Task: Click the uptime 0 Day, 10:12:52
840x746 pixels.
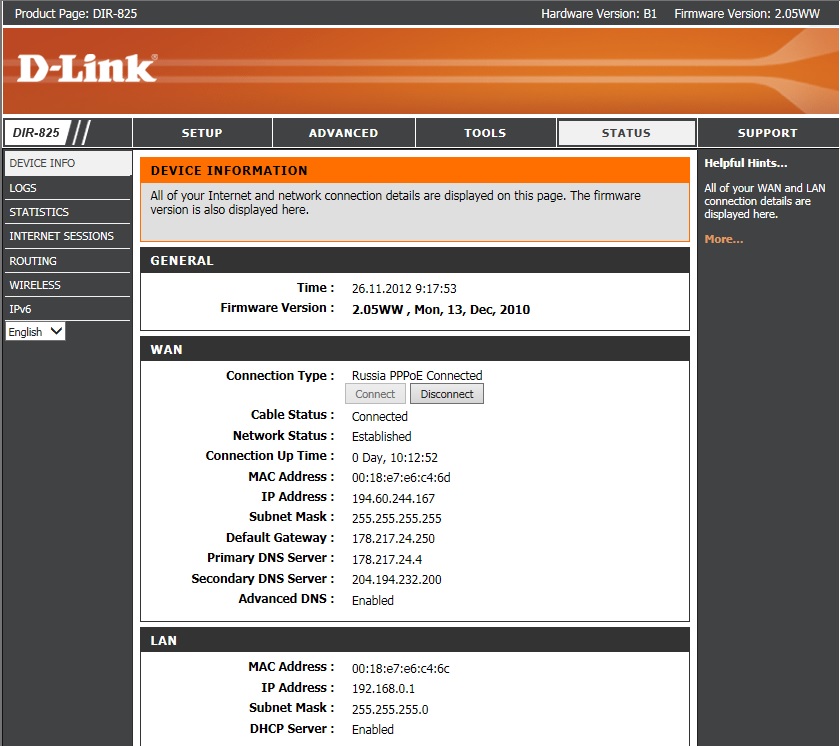Action: 395,457
